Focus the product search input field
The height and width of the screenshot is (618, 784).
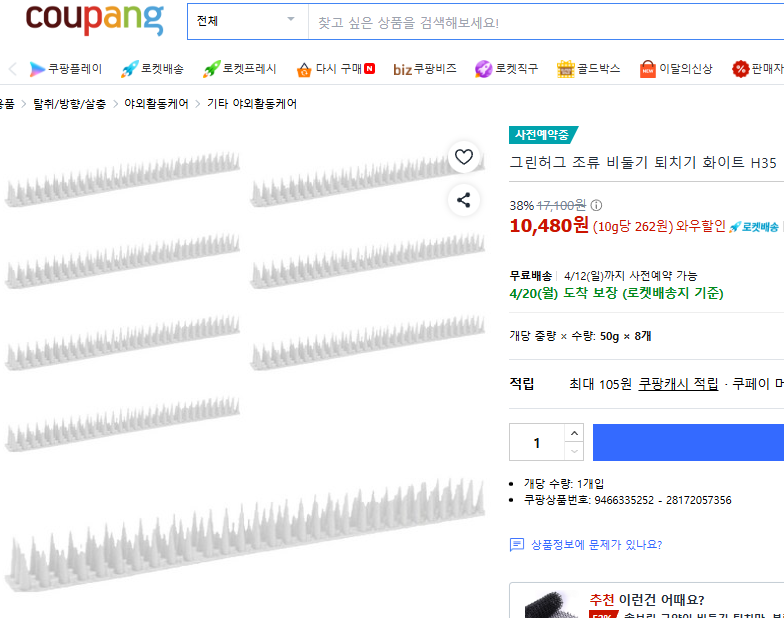click(x=546, y=22)
